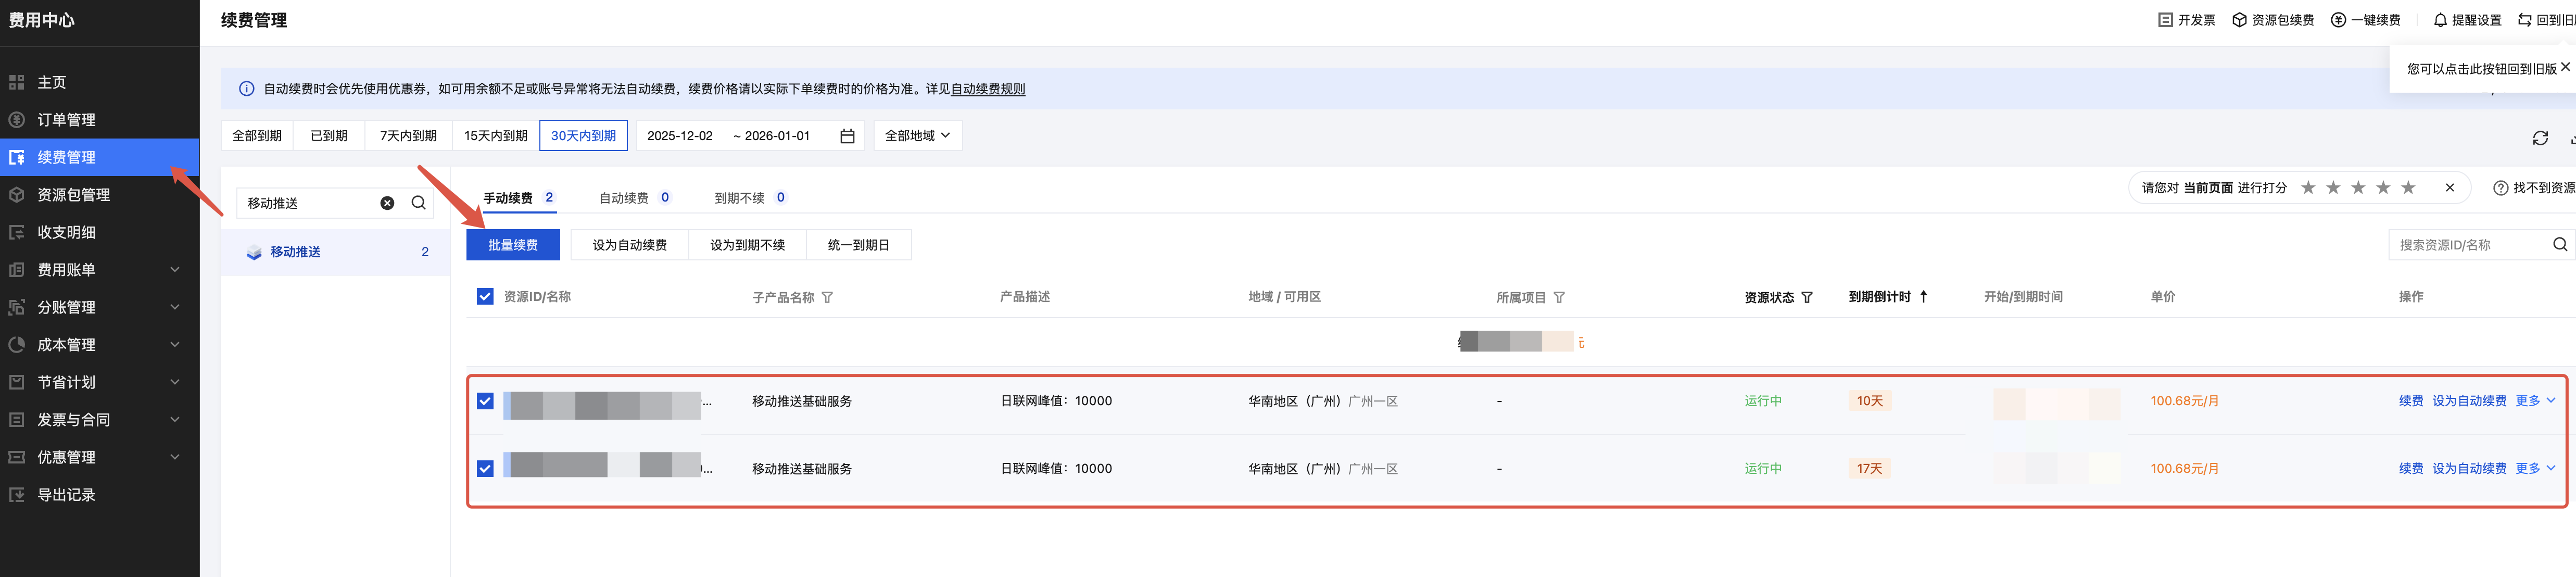2576x577 pixels.
Task: Open the date range calendar icon
Action: tap(846, 136)
